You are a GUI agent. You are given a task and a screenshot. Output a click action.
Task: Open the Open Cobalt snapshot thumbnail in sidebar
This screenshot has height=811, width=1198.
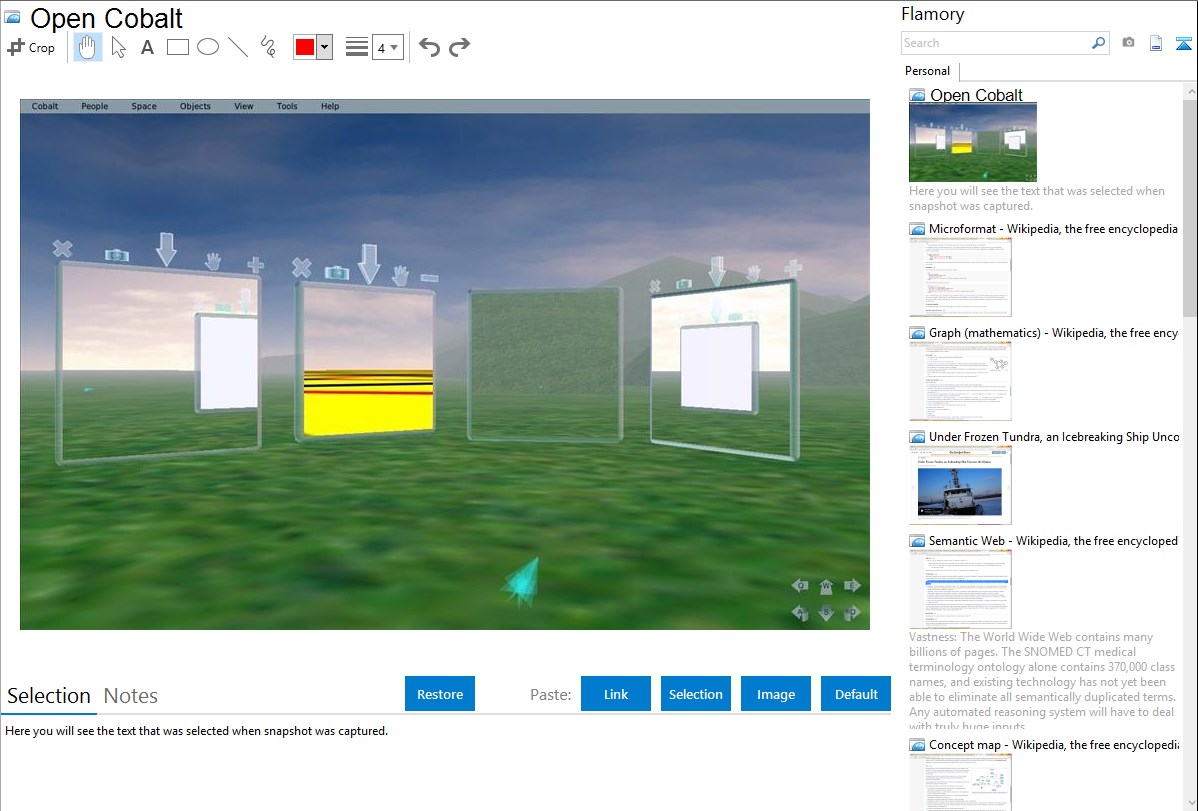click(973, 142)
